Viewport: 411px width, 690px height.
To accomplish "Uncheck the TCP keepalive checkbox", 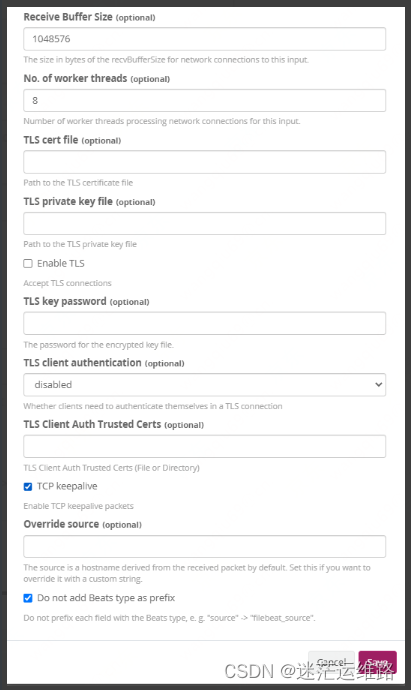I will click(x=28, y=487).
